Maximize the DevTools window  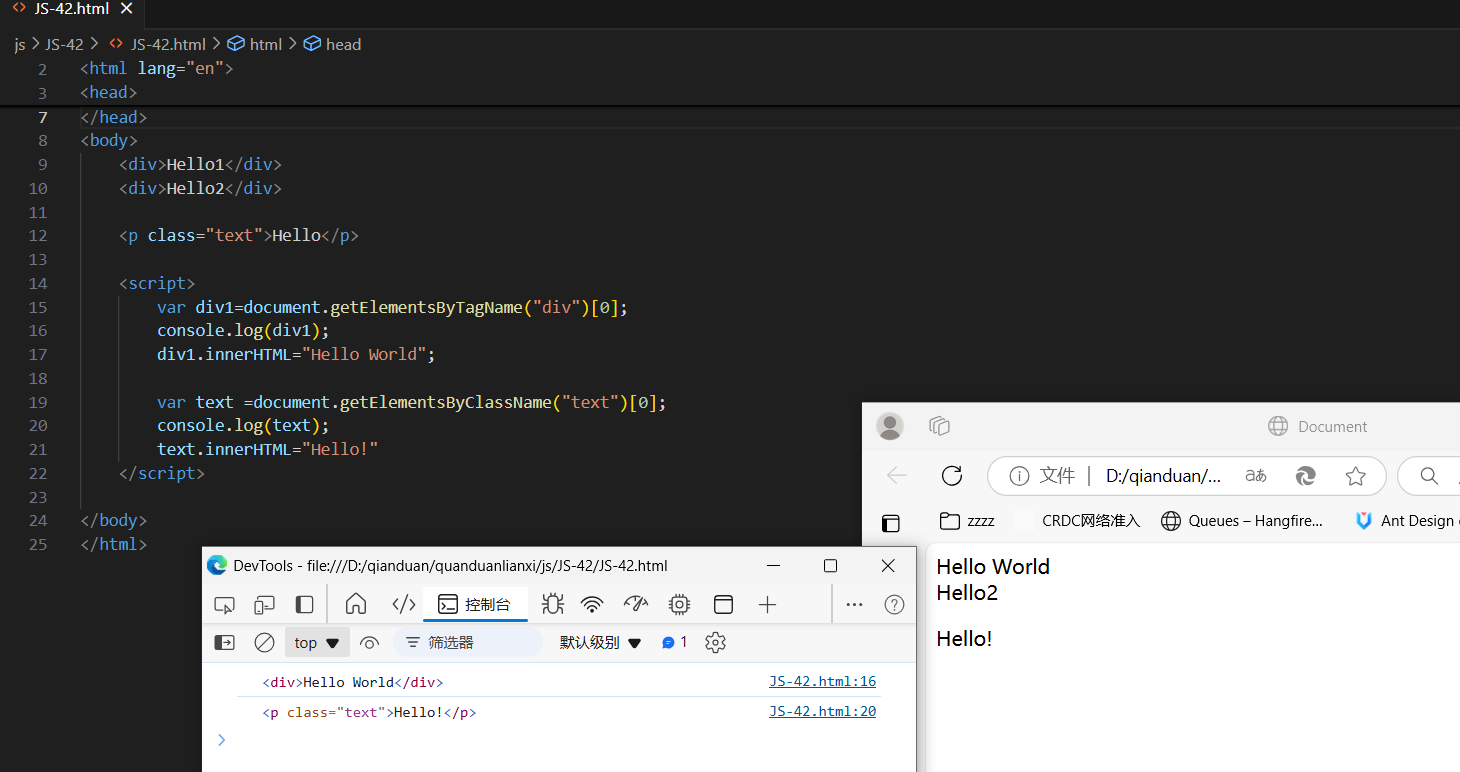(830, 566)
